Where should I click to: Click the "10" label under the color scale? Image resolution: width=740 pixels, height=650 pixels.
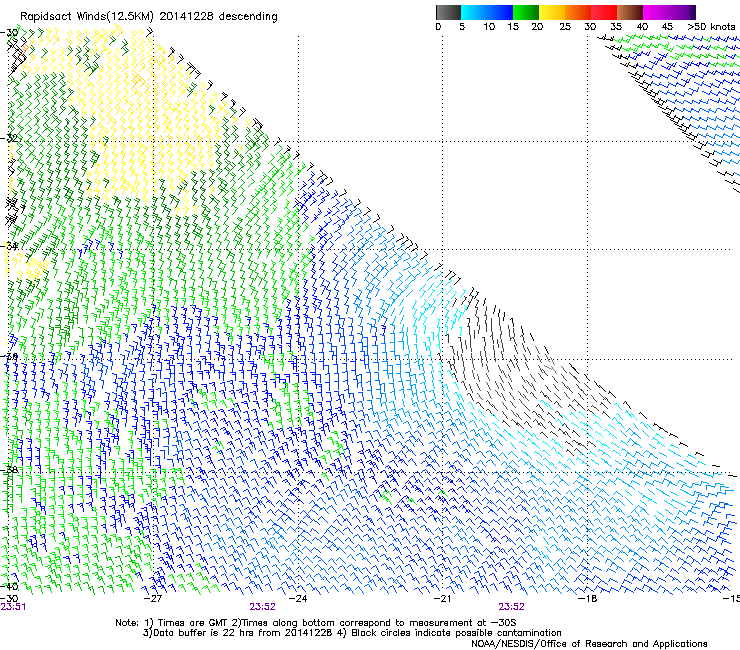(x=489, y=27)
